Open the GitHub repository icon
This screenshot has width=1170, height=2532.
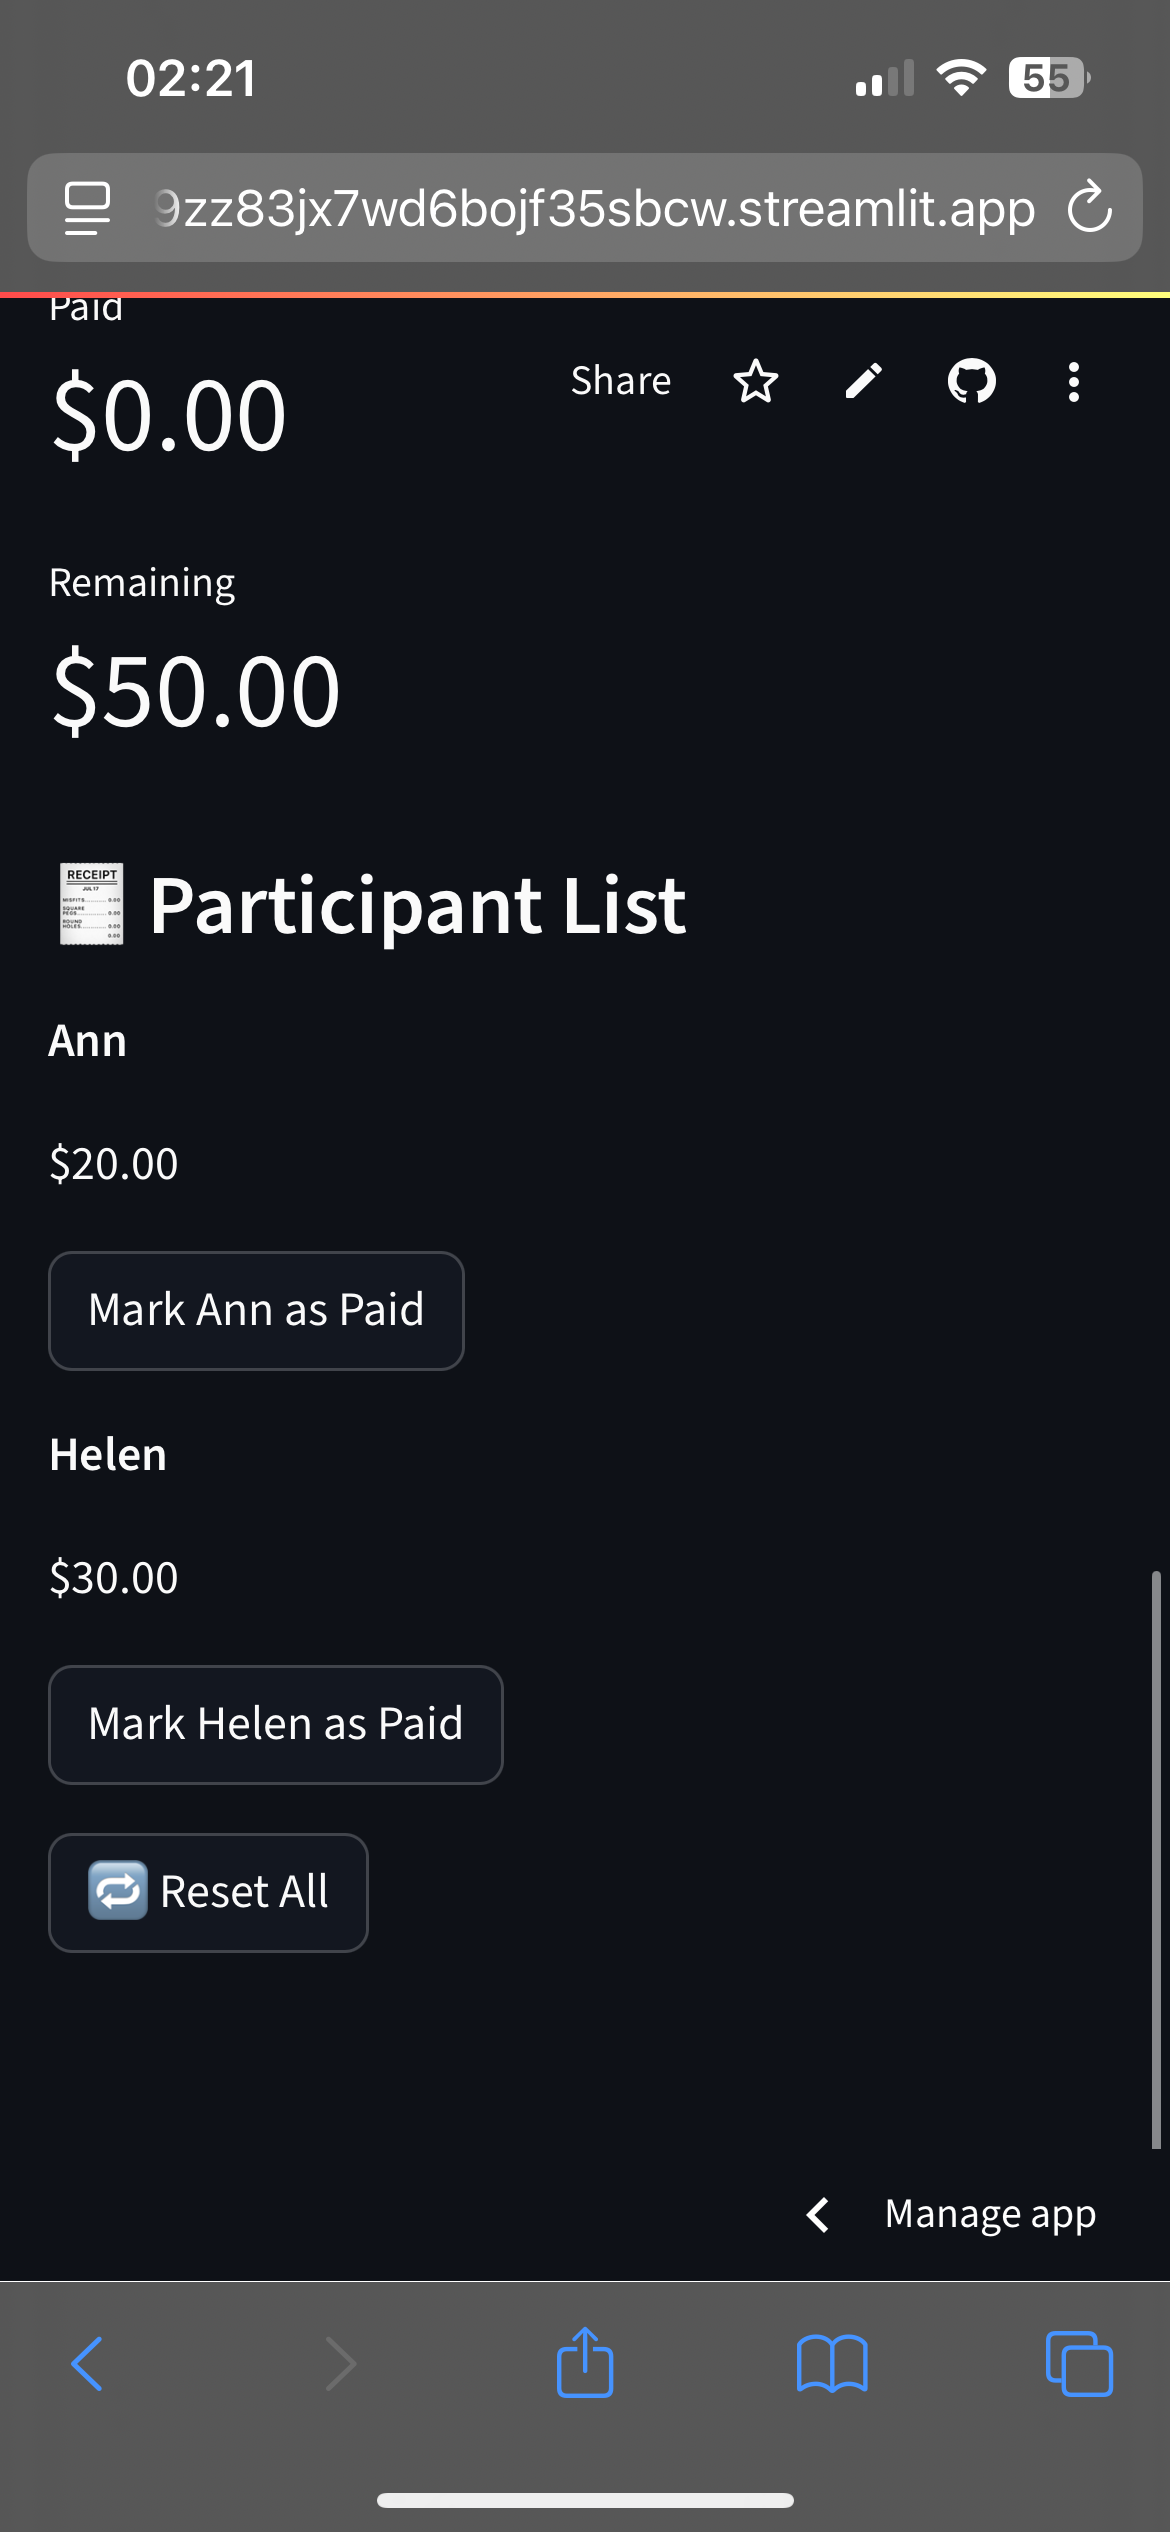point(972,381)
